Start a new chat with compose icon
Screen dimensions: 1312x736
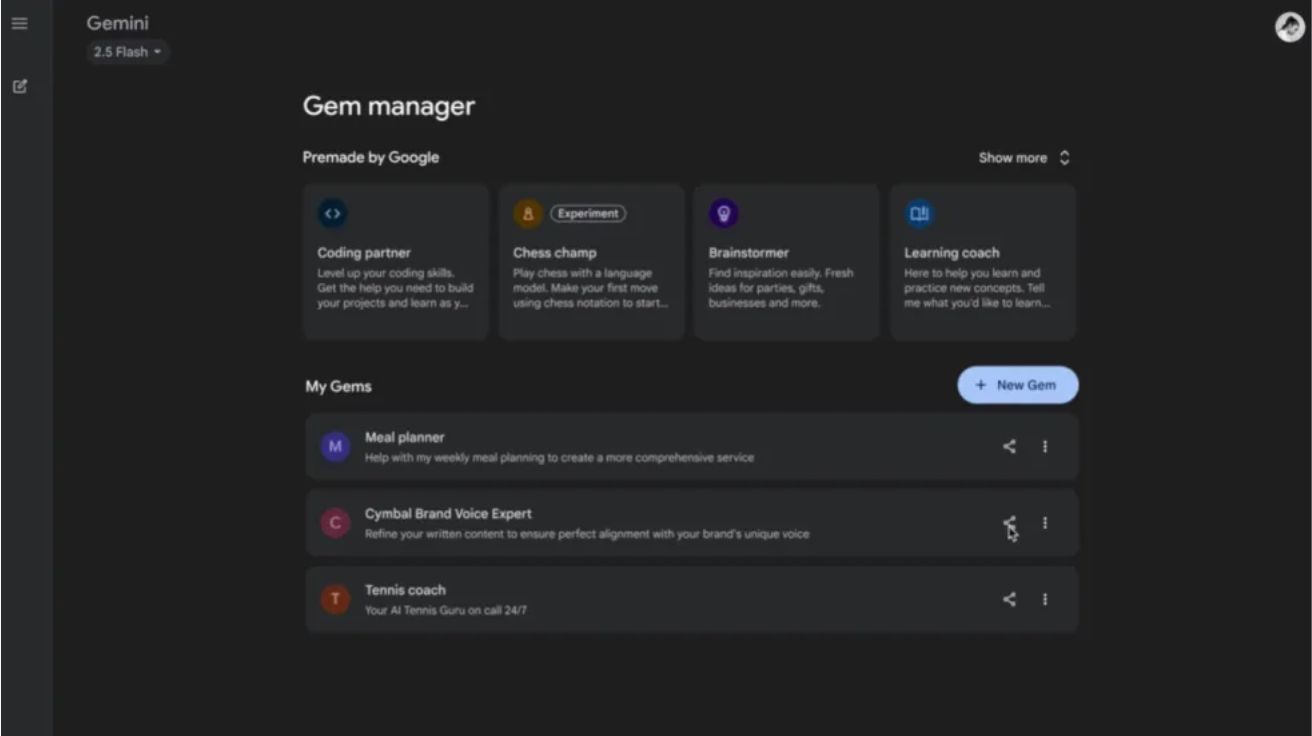click(20, 87)
